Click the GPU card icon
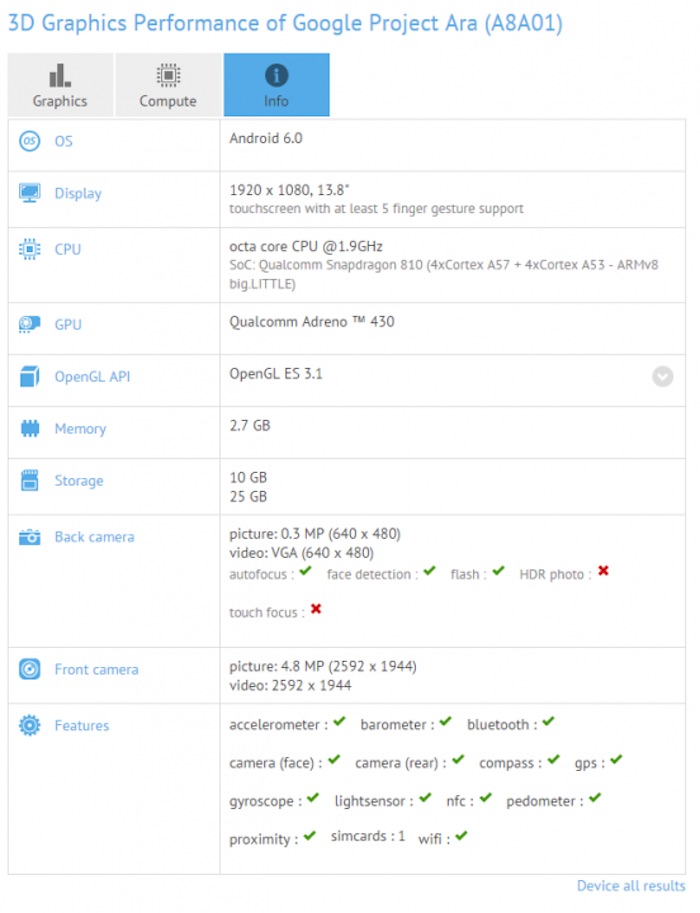 pos(30,324)
